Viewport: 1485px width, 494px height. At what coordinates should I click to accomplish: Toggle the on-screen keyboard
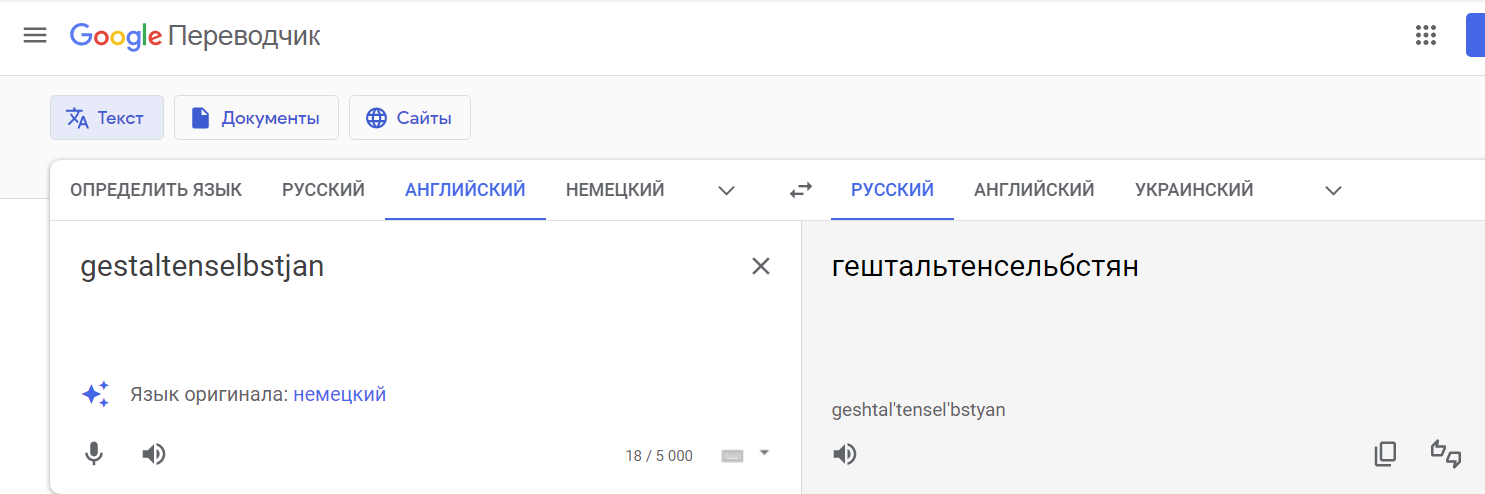tap(732, 456)
